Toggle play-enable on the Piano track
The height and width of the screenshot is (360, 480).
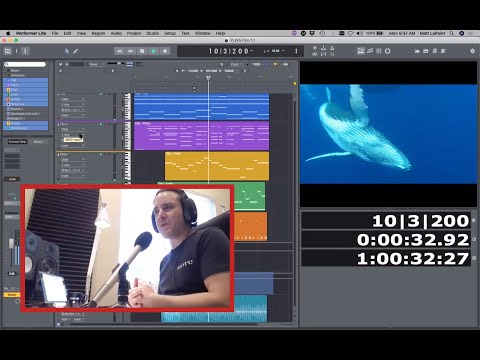point(101,124)
